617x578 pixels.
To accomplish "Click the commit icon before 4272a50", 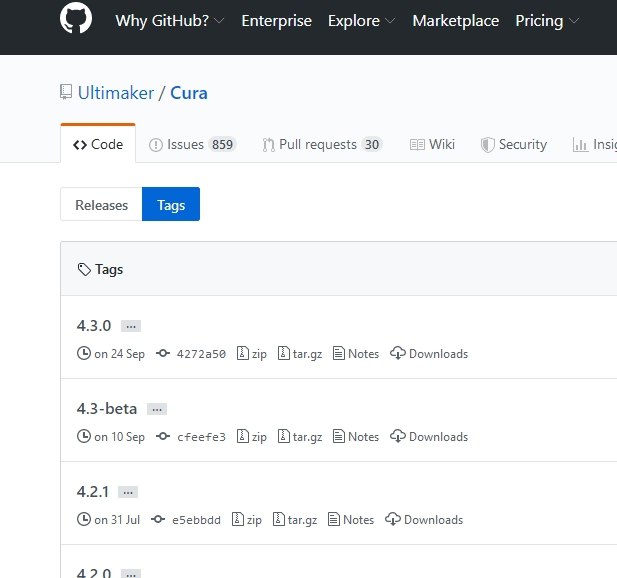I will 163,353.
